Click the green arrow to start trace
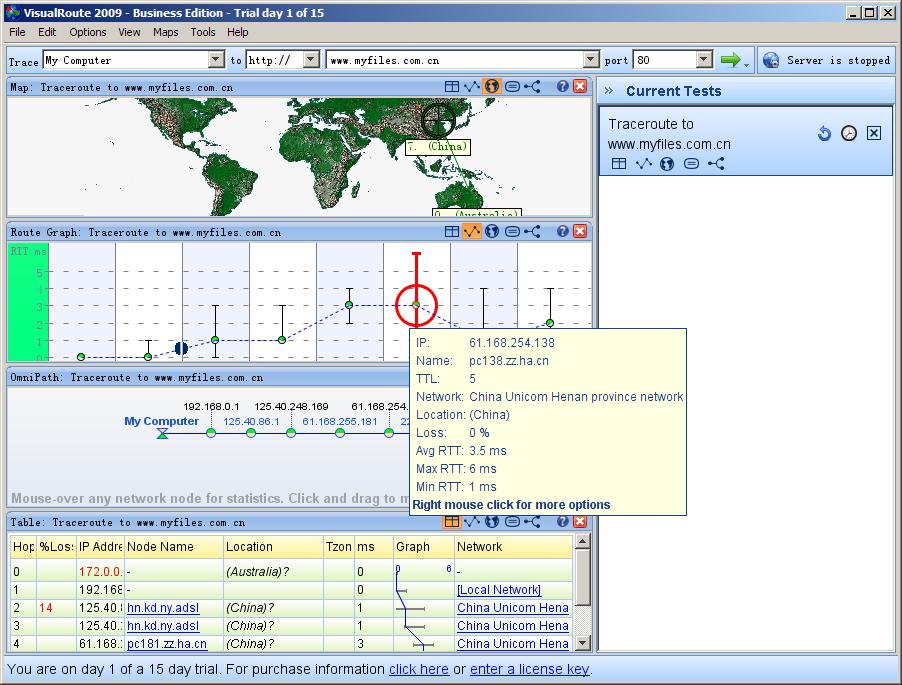Viewport: 902px width, 685px height. coord(730,60)
